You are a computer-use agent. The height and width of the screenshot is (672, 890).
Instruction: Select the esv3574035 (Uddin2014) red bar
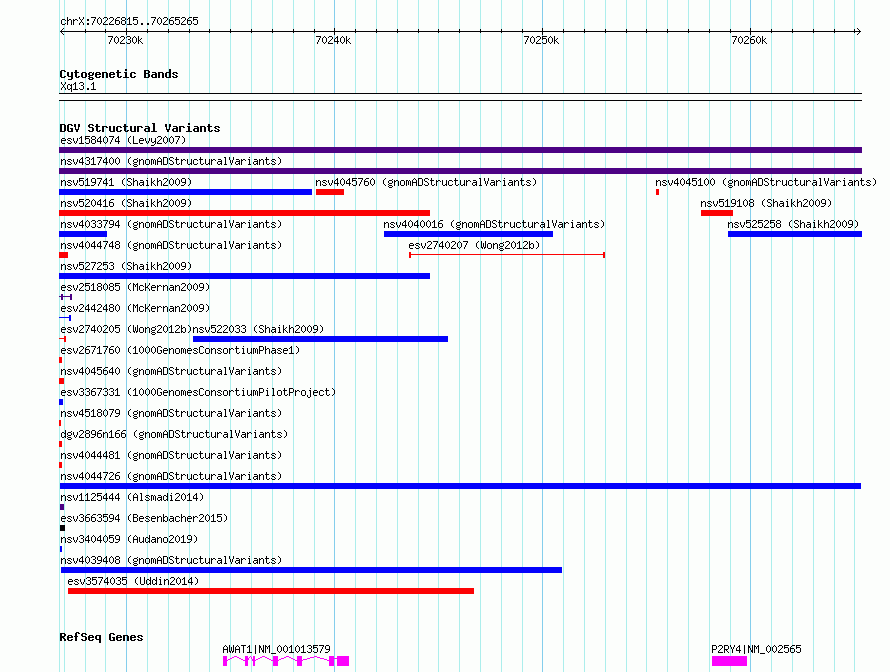pyautogui.click(x=271, y=591)
